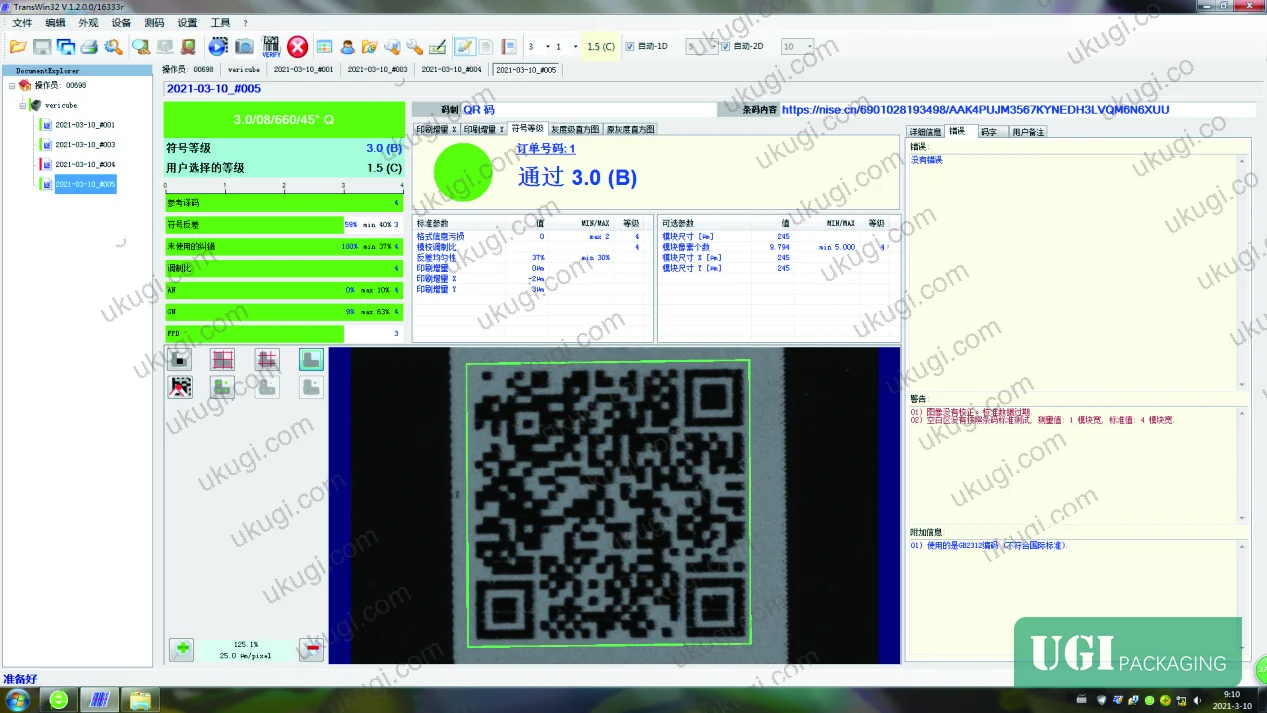Open the 工具 menu

pyautogui.click(x=220, y=22)
